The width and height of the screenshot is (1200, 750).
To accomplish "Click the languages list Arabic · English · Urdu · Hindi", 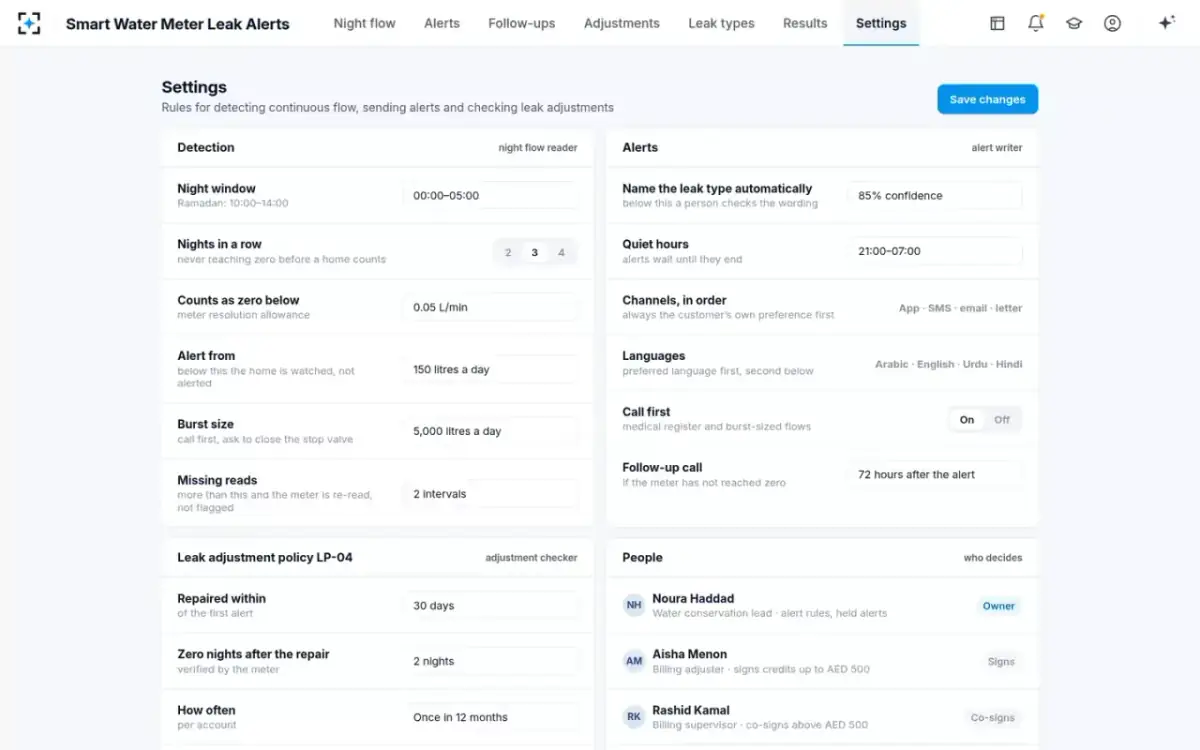I will pyautogui.click(x=949, y=365).
